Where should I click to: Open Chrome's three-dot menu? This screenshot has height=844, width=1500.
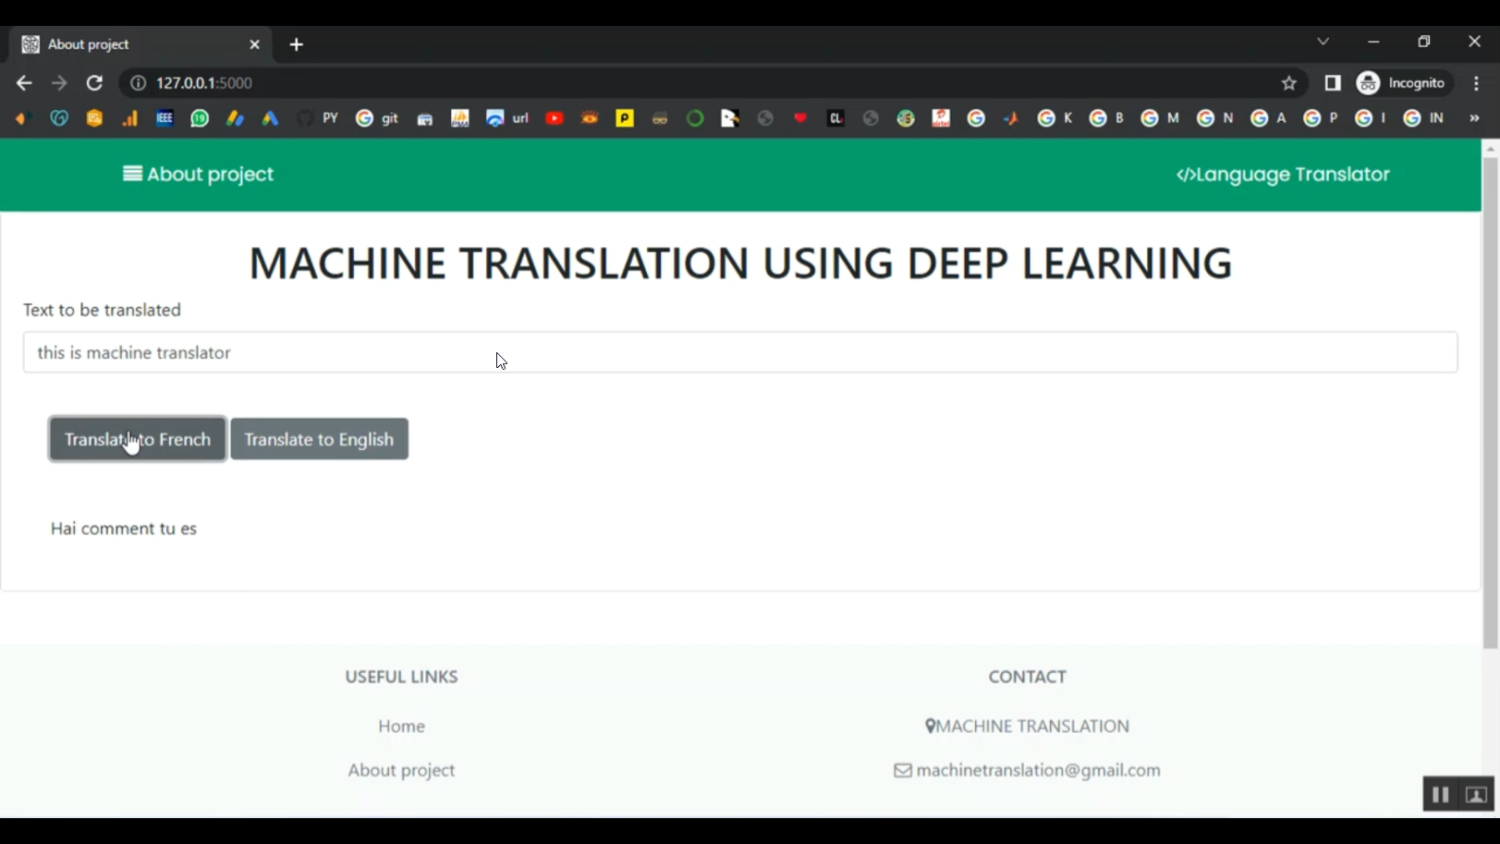(x=1477, y=83)
